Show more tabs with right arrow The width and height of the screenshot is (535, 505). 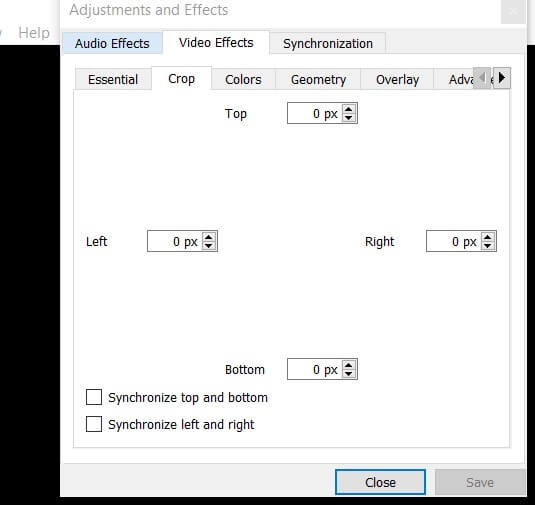click(502, 78)
